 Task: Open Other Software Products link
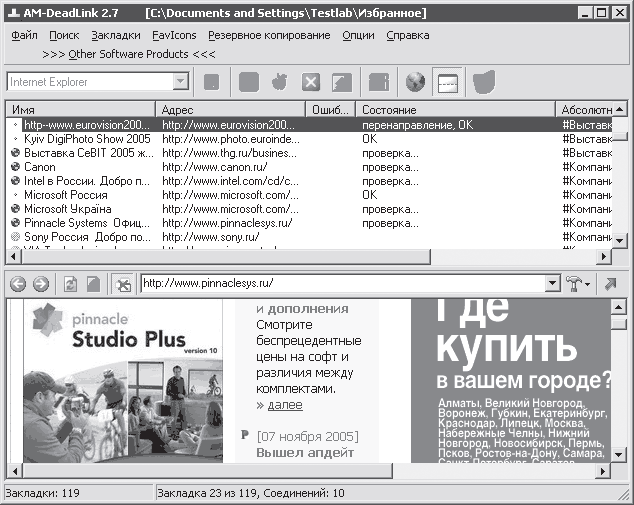[129, 54]
